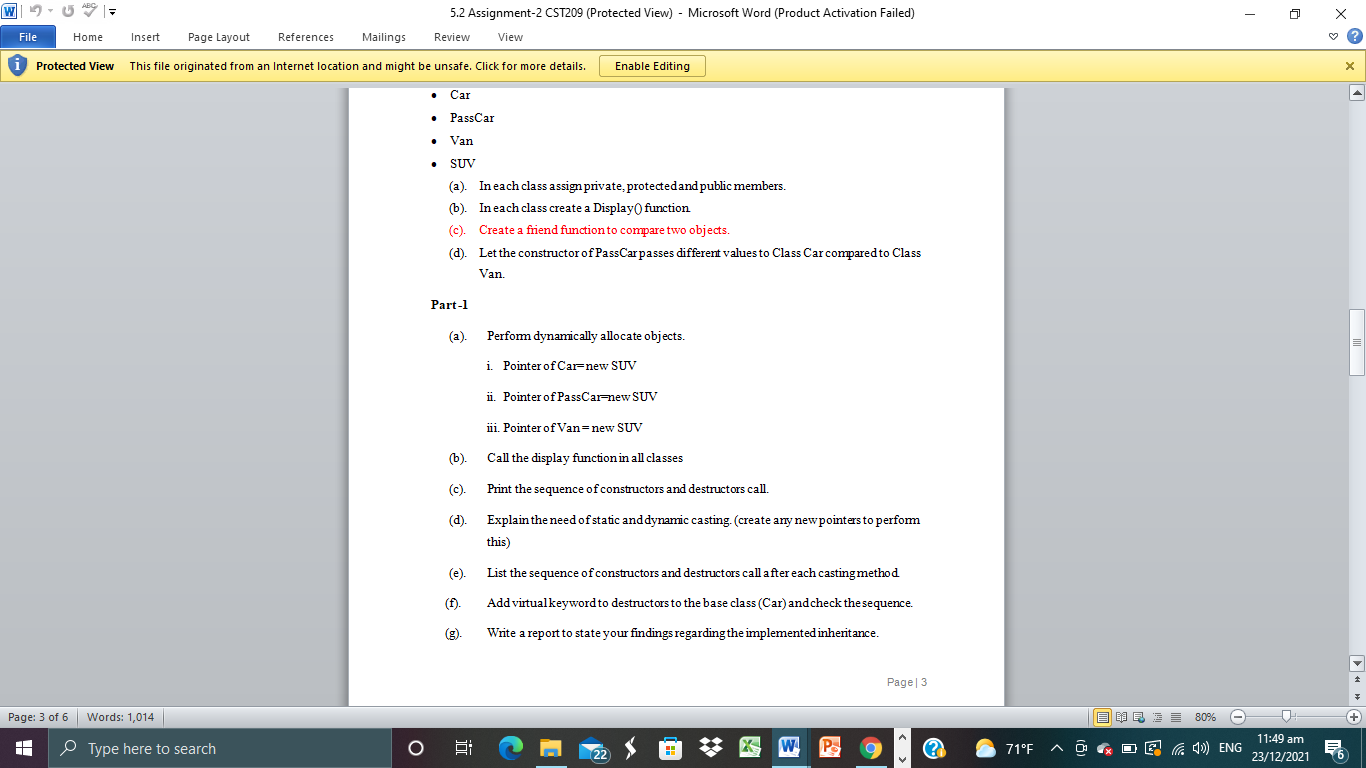Open the Undo history dropdown arrow

coord(50,11)
